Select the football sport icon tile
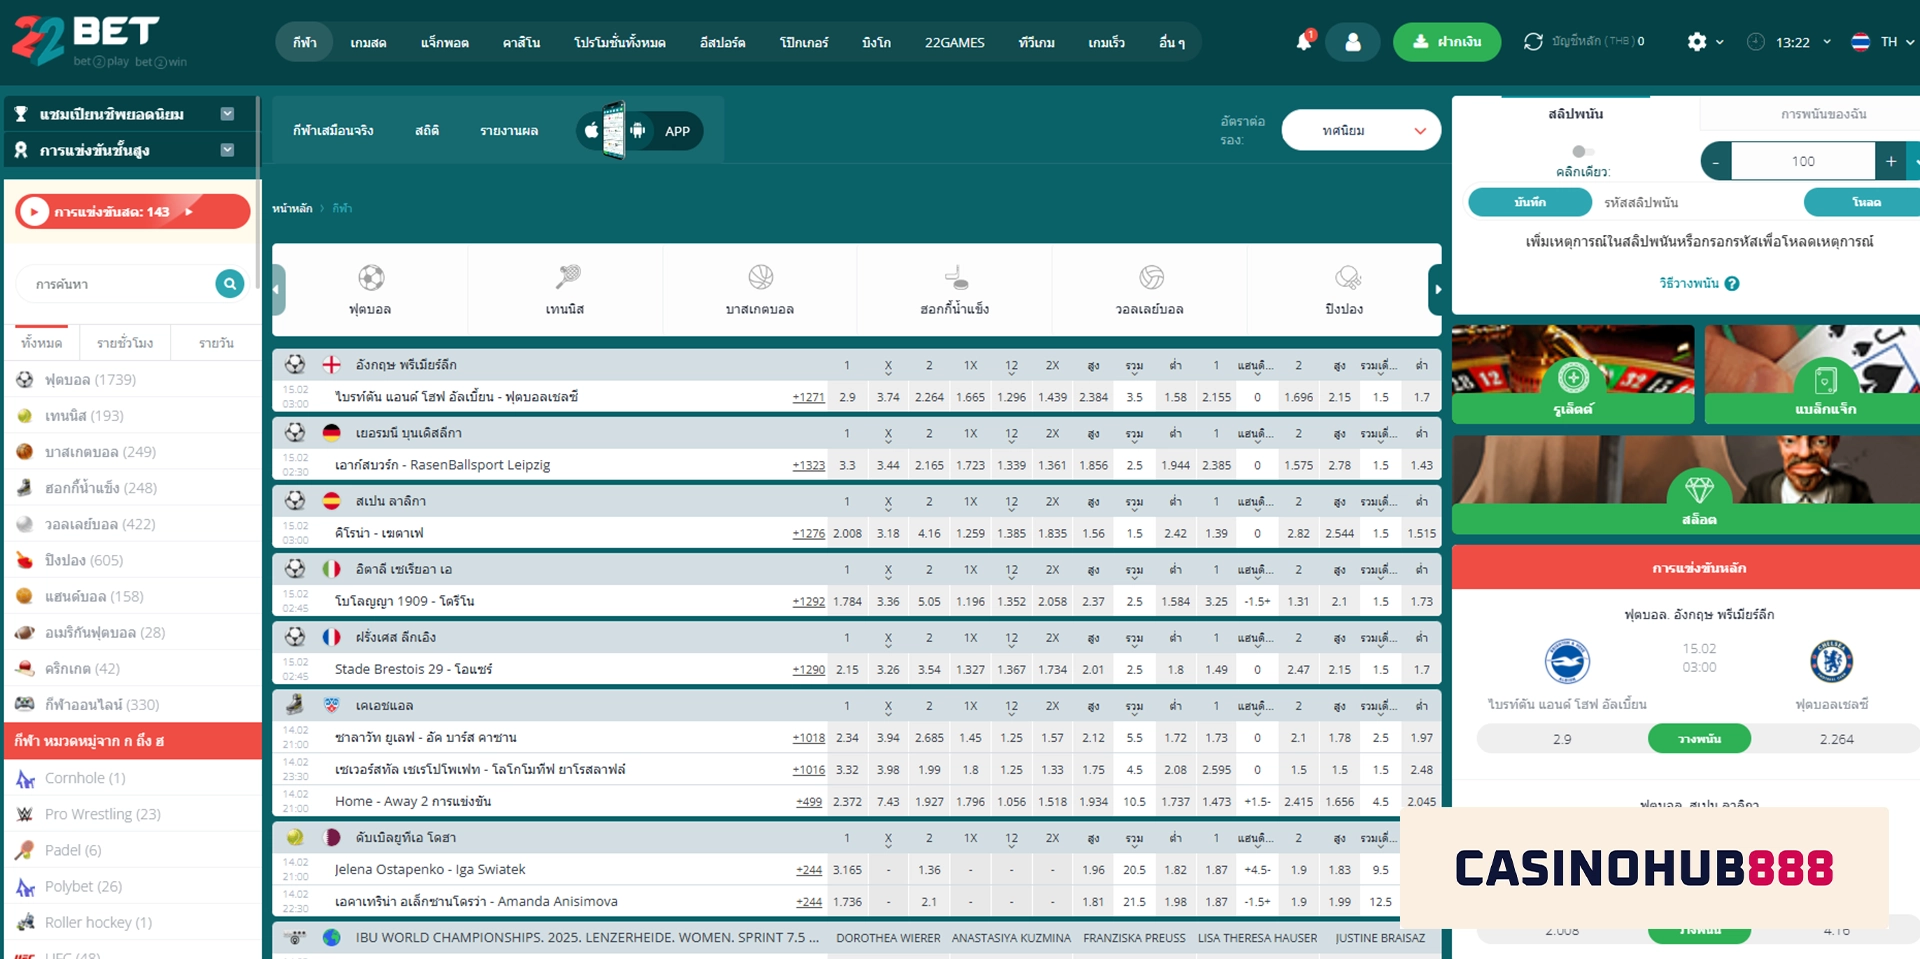The width and height of the screenshot is (1920, 959). tap(370, 289)
